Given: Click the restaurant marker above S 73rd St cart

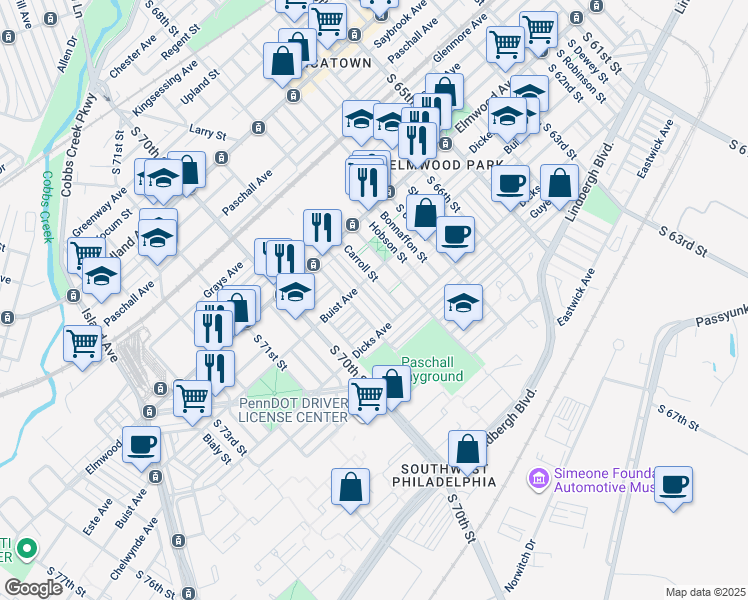Looking at the screenshot, I should [215, 372].
